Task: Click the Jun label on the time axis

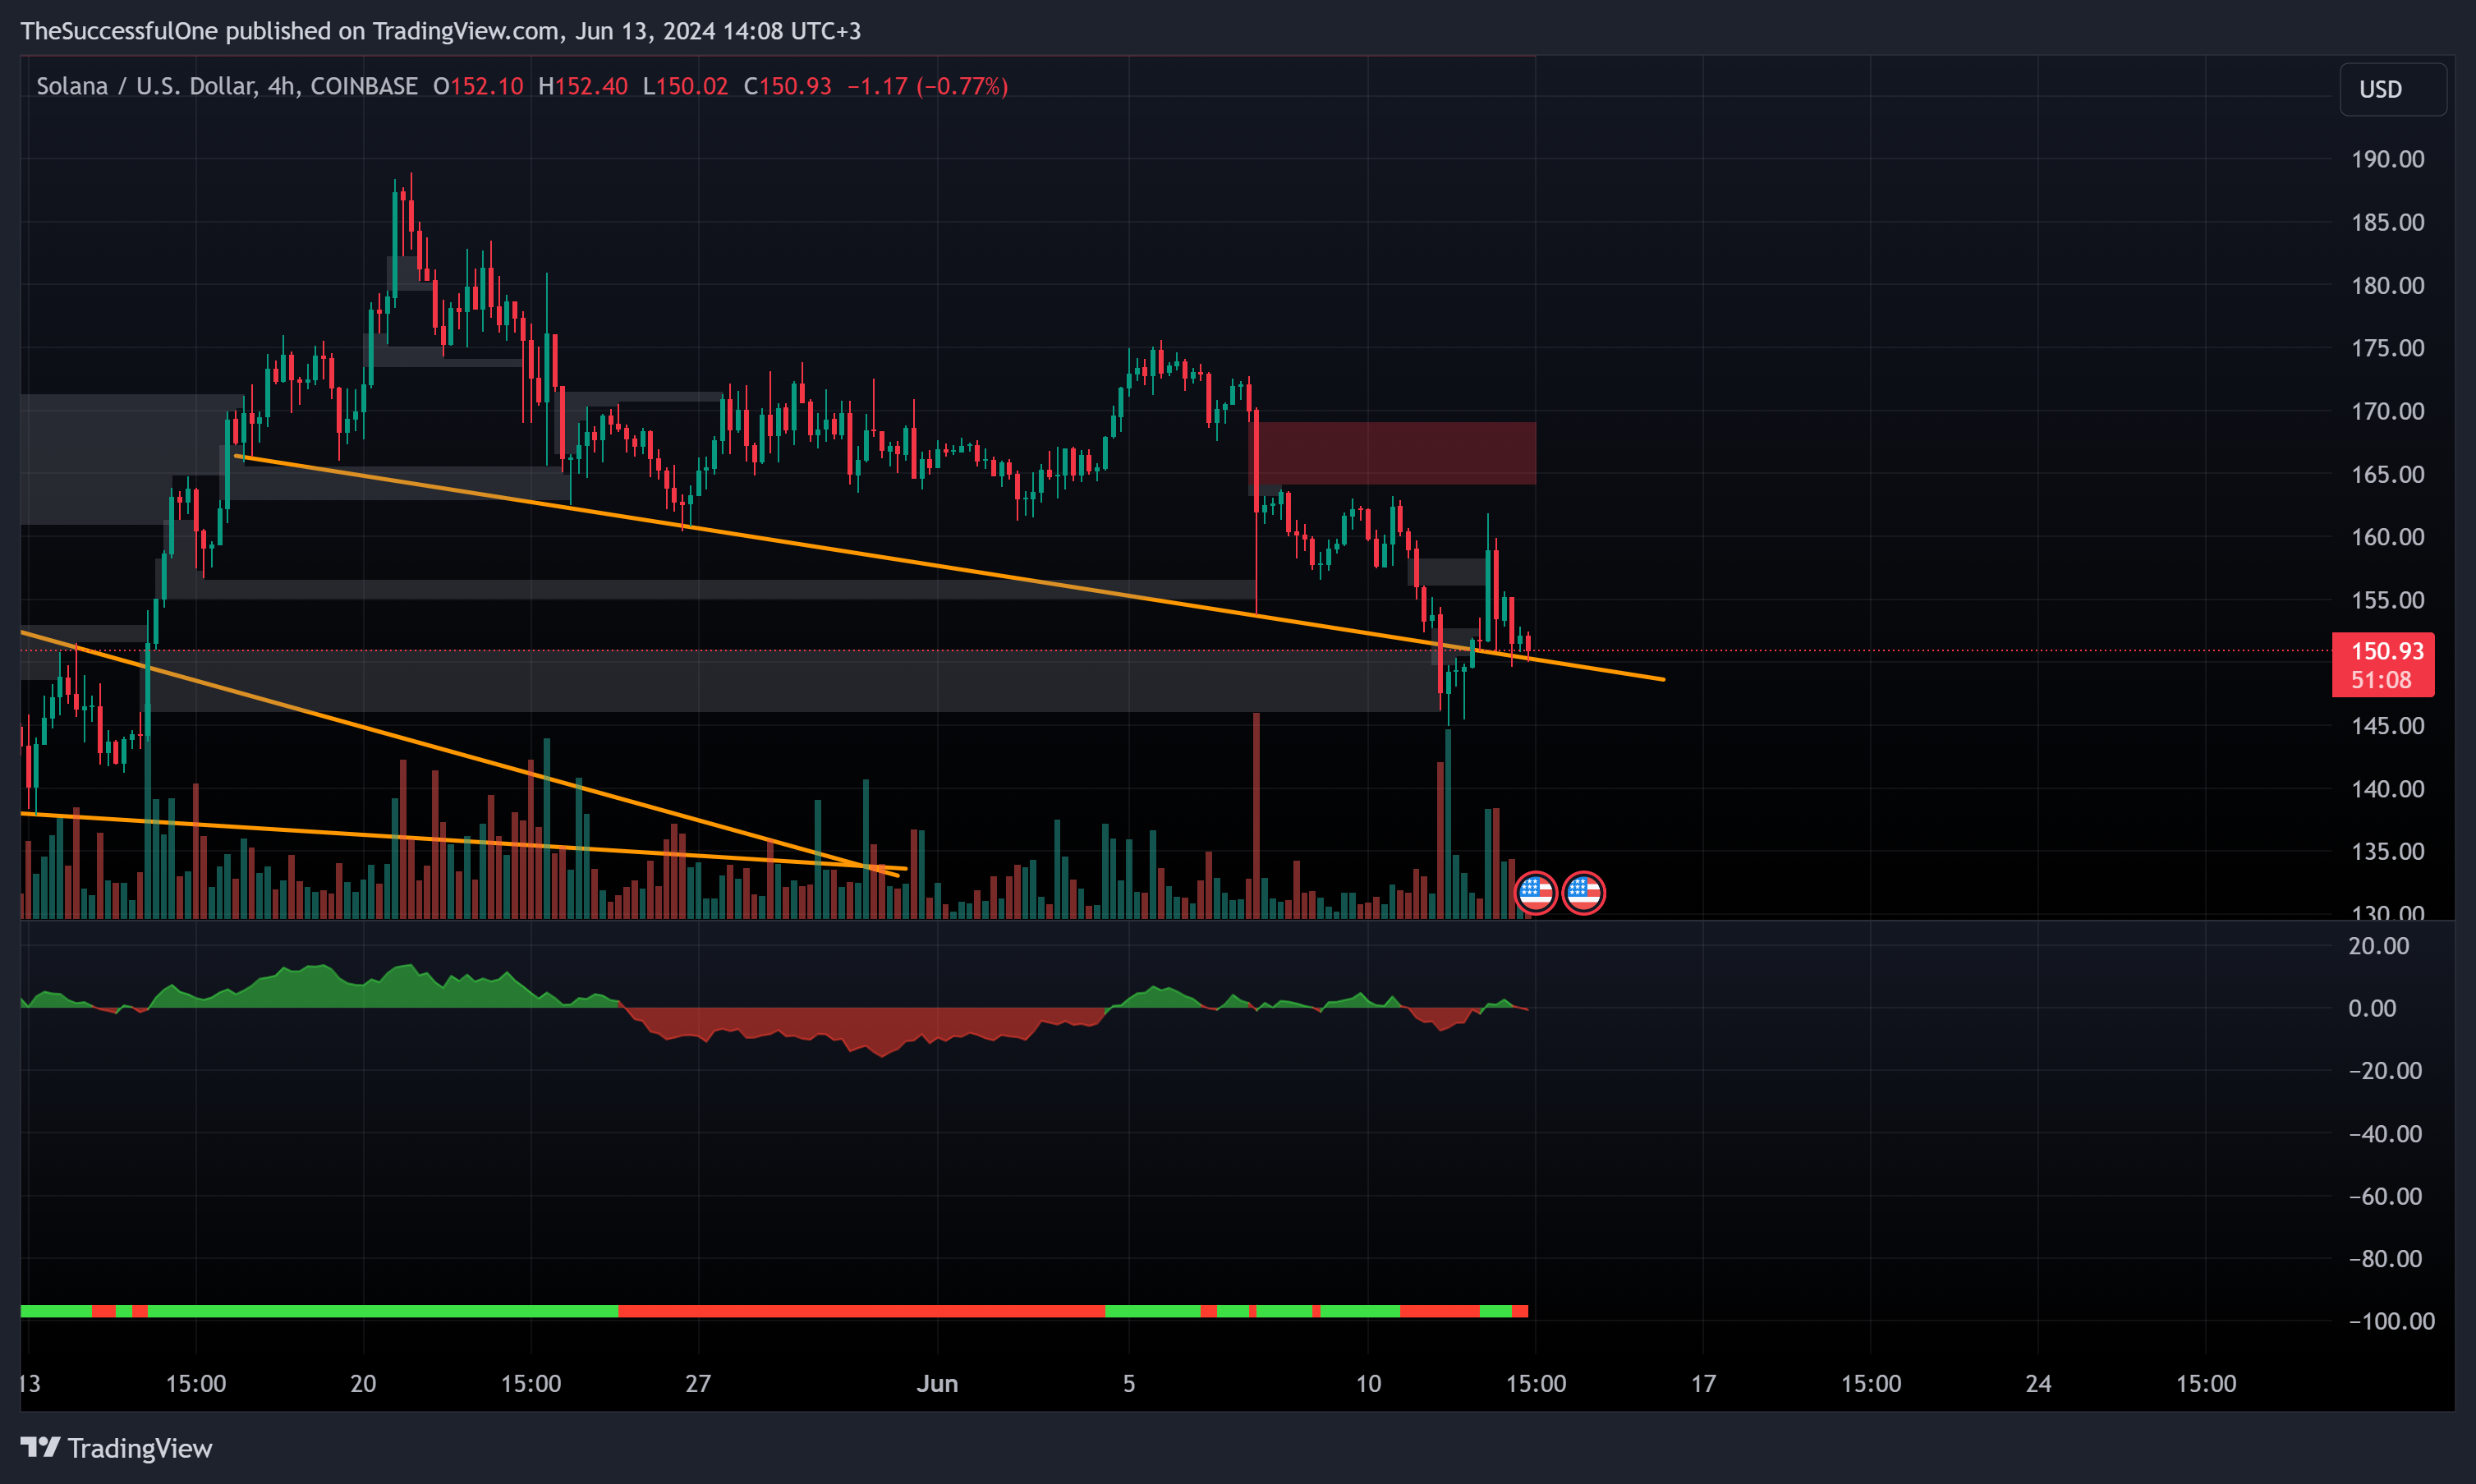Action: tap(937, 1383)
